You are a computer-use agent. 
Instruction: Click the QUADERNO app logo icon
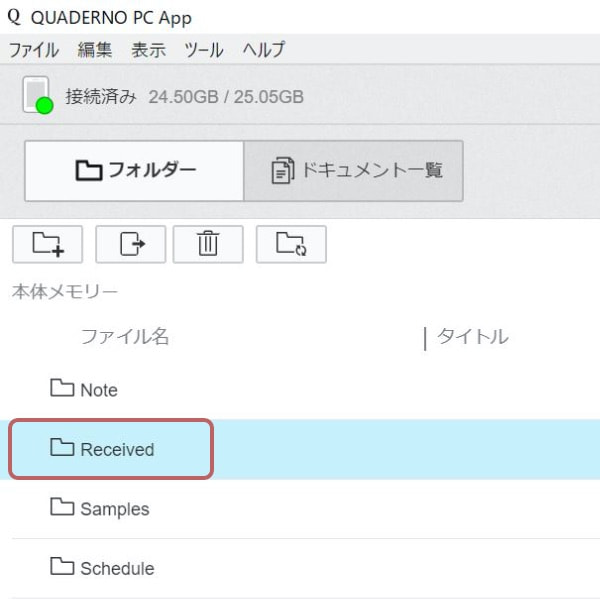point(14,18)
